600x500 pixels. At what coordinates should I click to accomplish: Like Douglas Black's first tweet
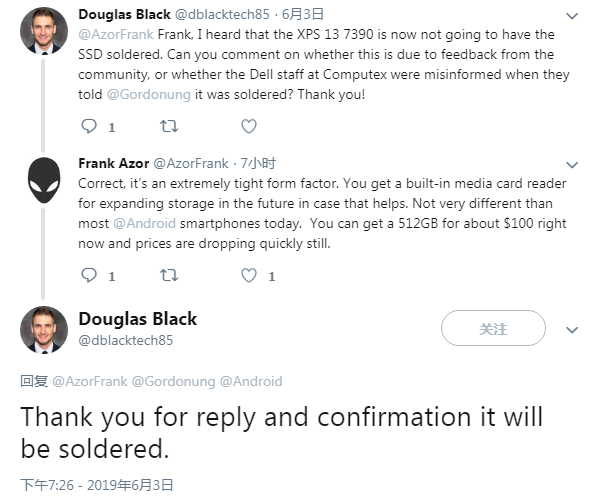coord(249,127)
